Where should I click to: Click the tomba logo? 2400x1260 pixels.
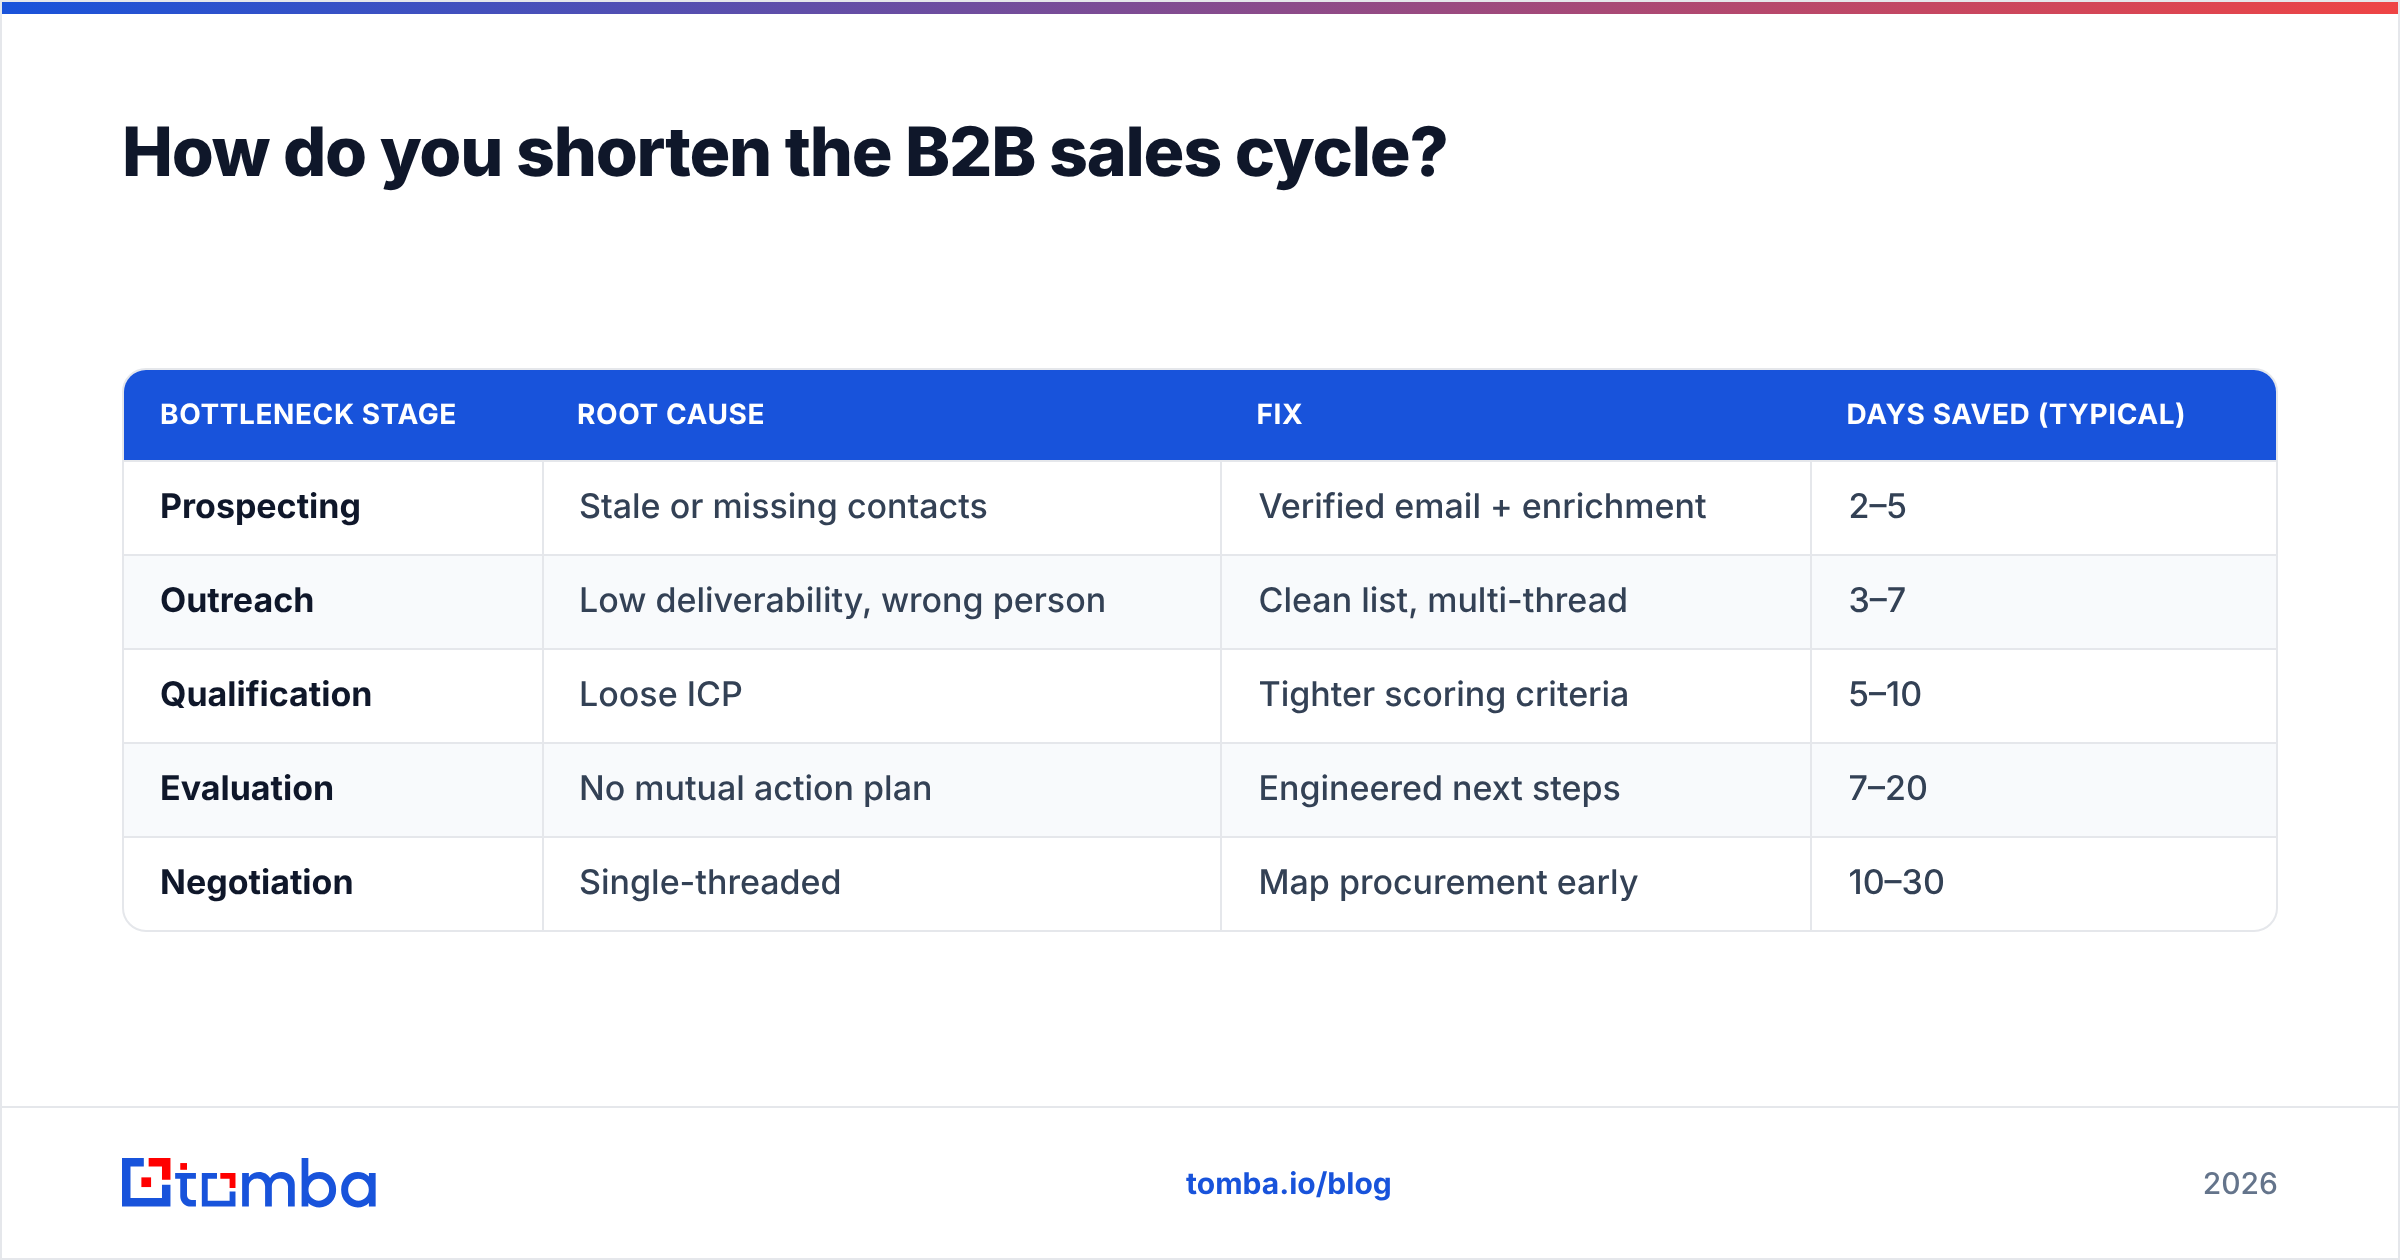[249, 1183]
